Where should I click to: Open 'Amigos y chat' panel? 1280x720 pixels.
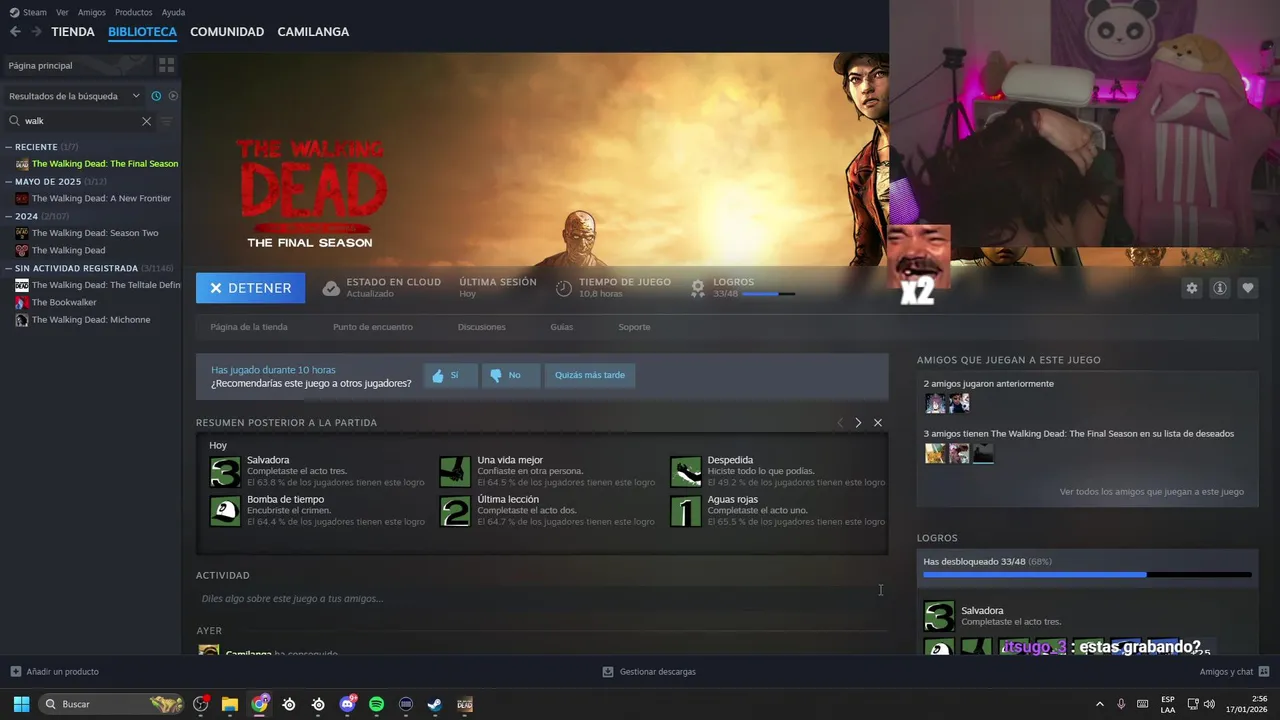point(1235,672)
